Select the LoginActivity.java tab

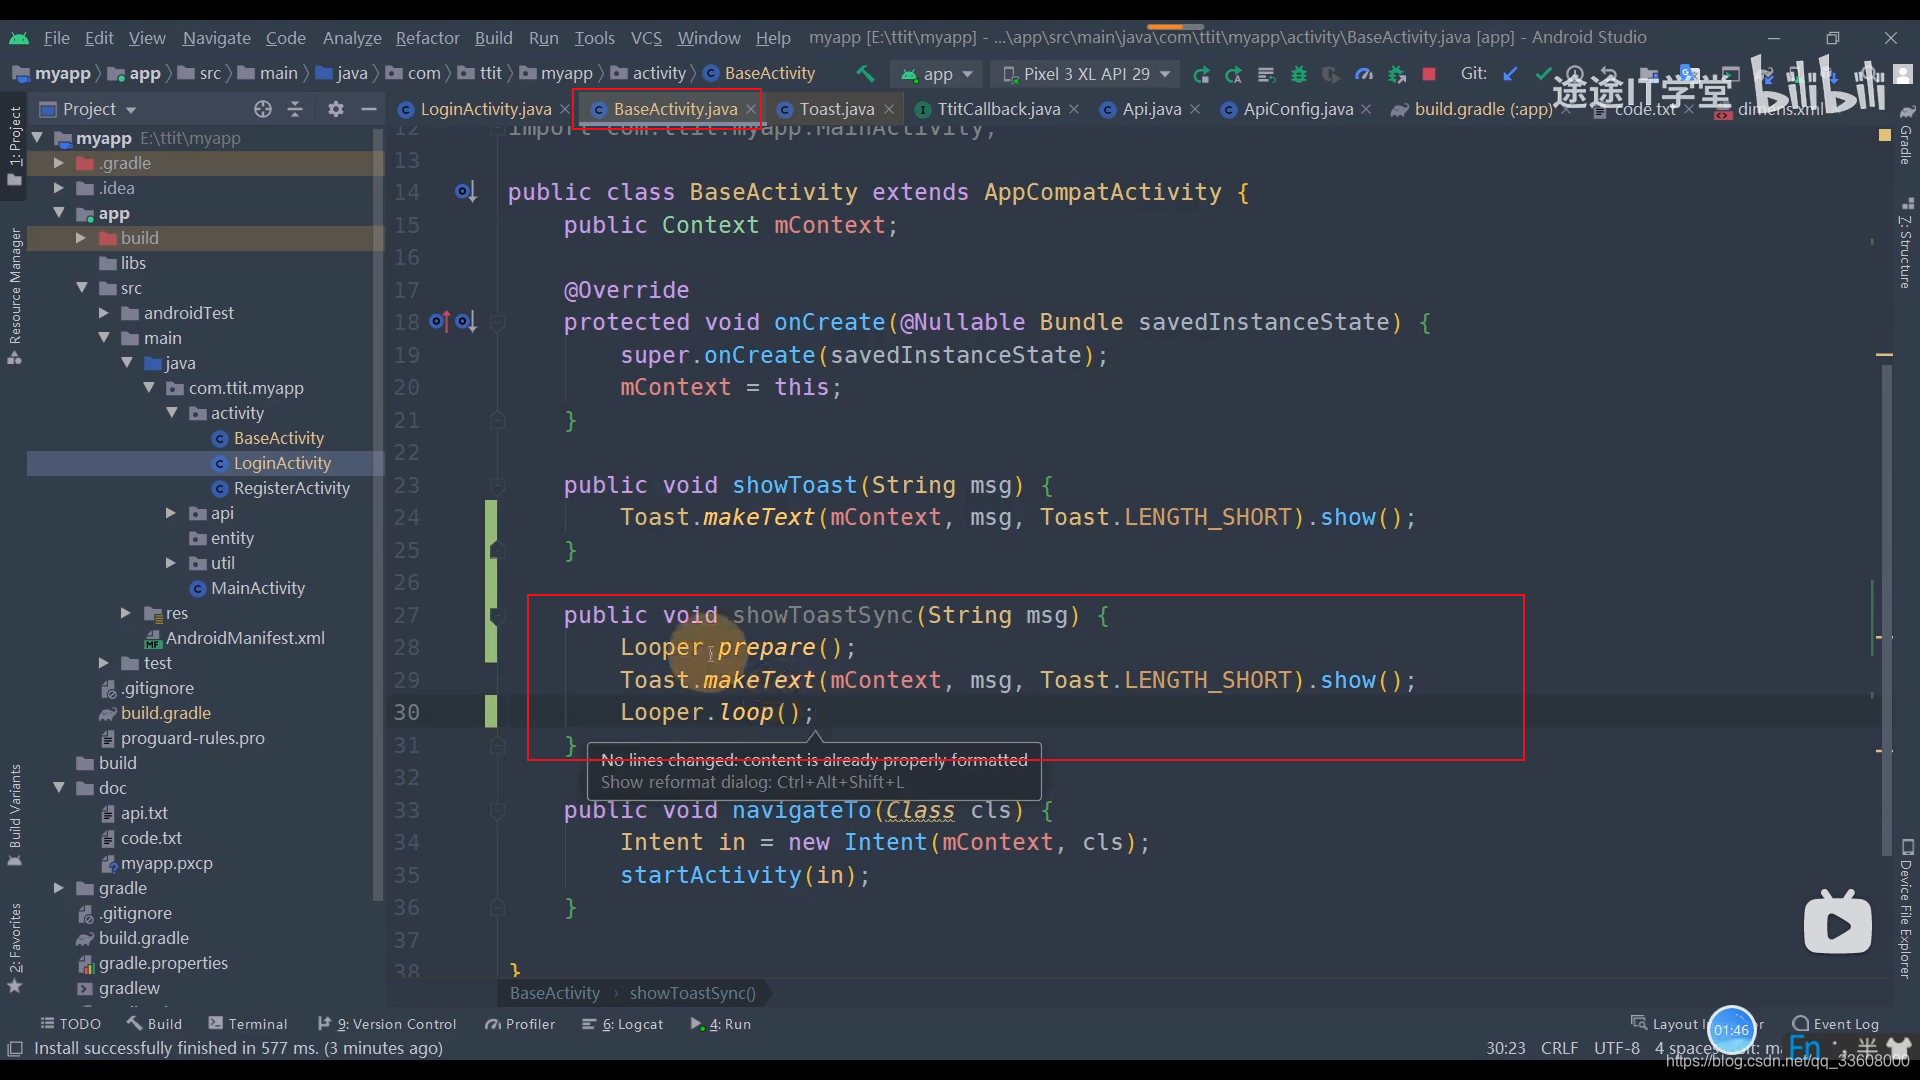484,108
